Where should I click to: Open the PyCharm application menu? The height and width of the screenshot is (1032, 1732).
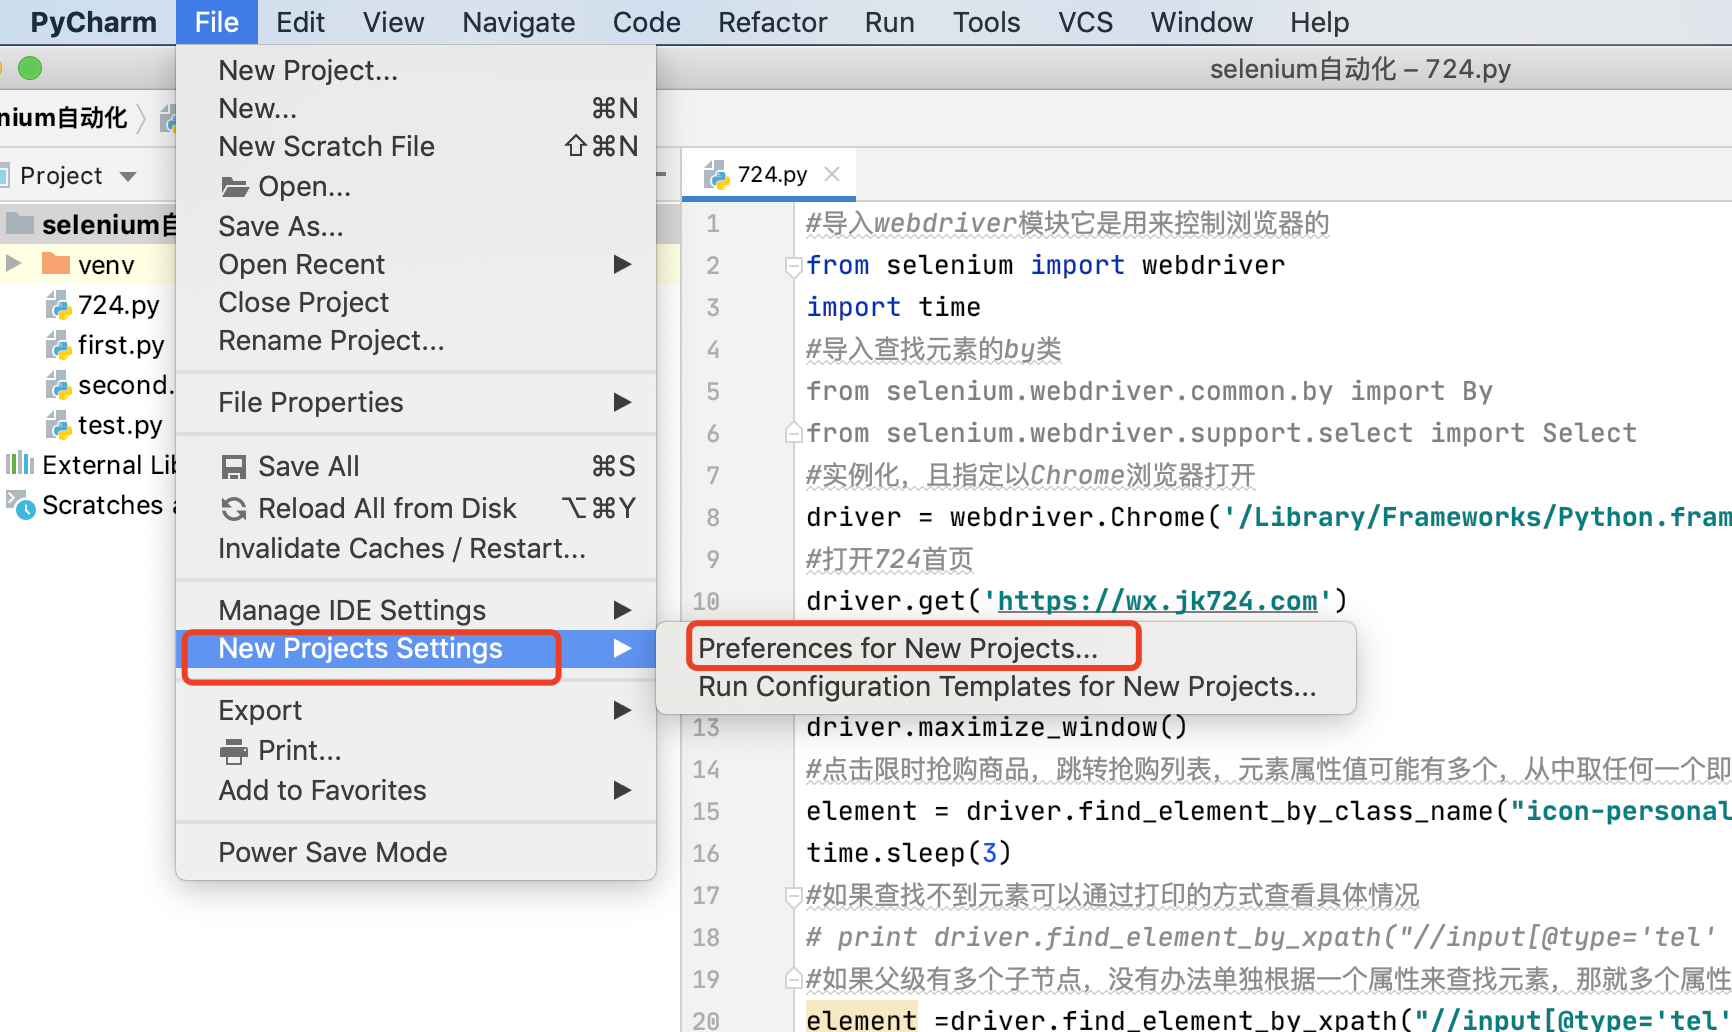[93, 22]
